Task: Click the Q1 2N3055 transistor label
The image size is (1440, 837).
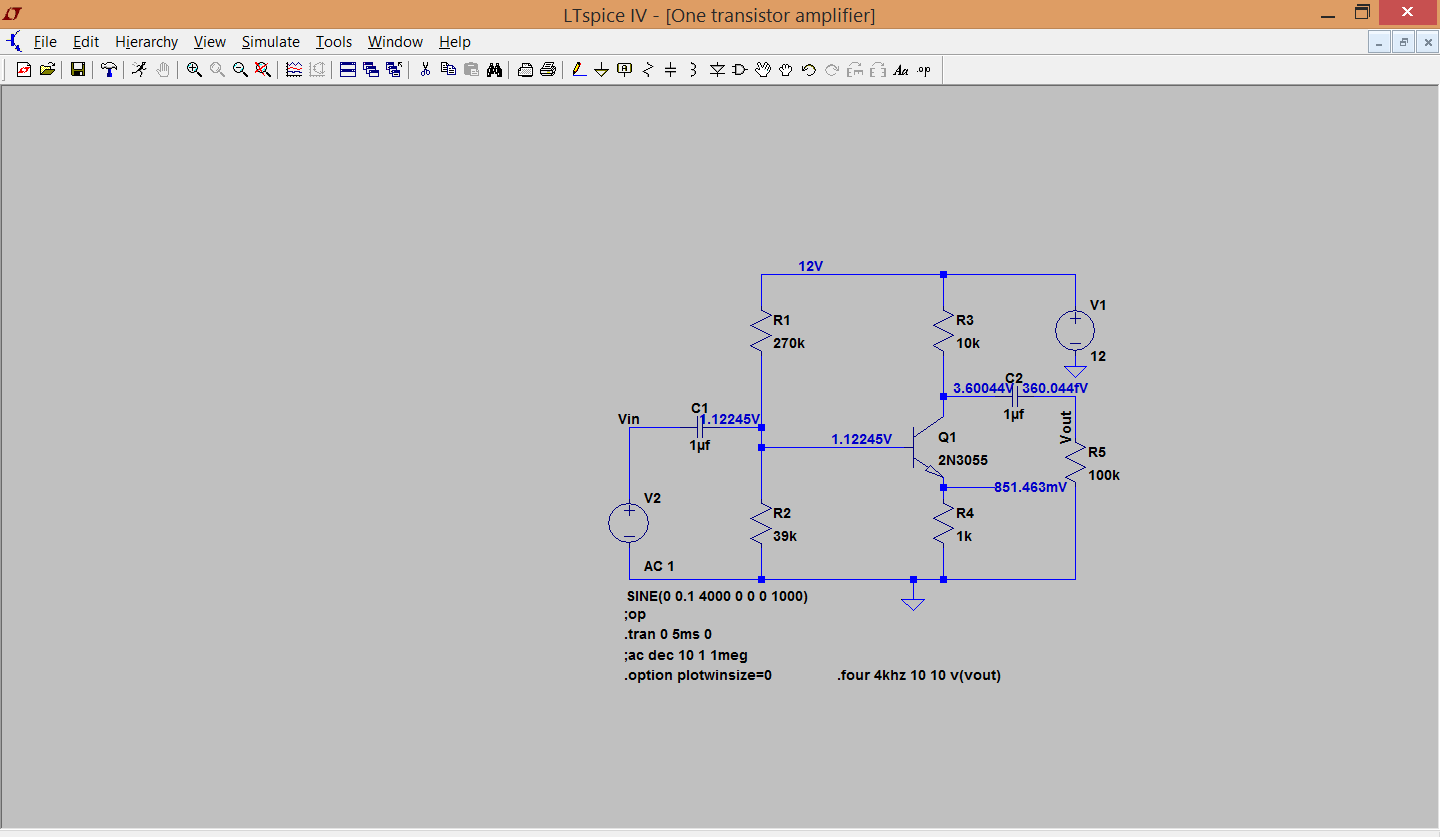Action: click(963, 461)
